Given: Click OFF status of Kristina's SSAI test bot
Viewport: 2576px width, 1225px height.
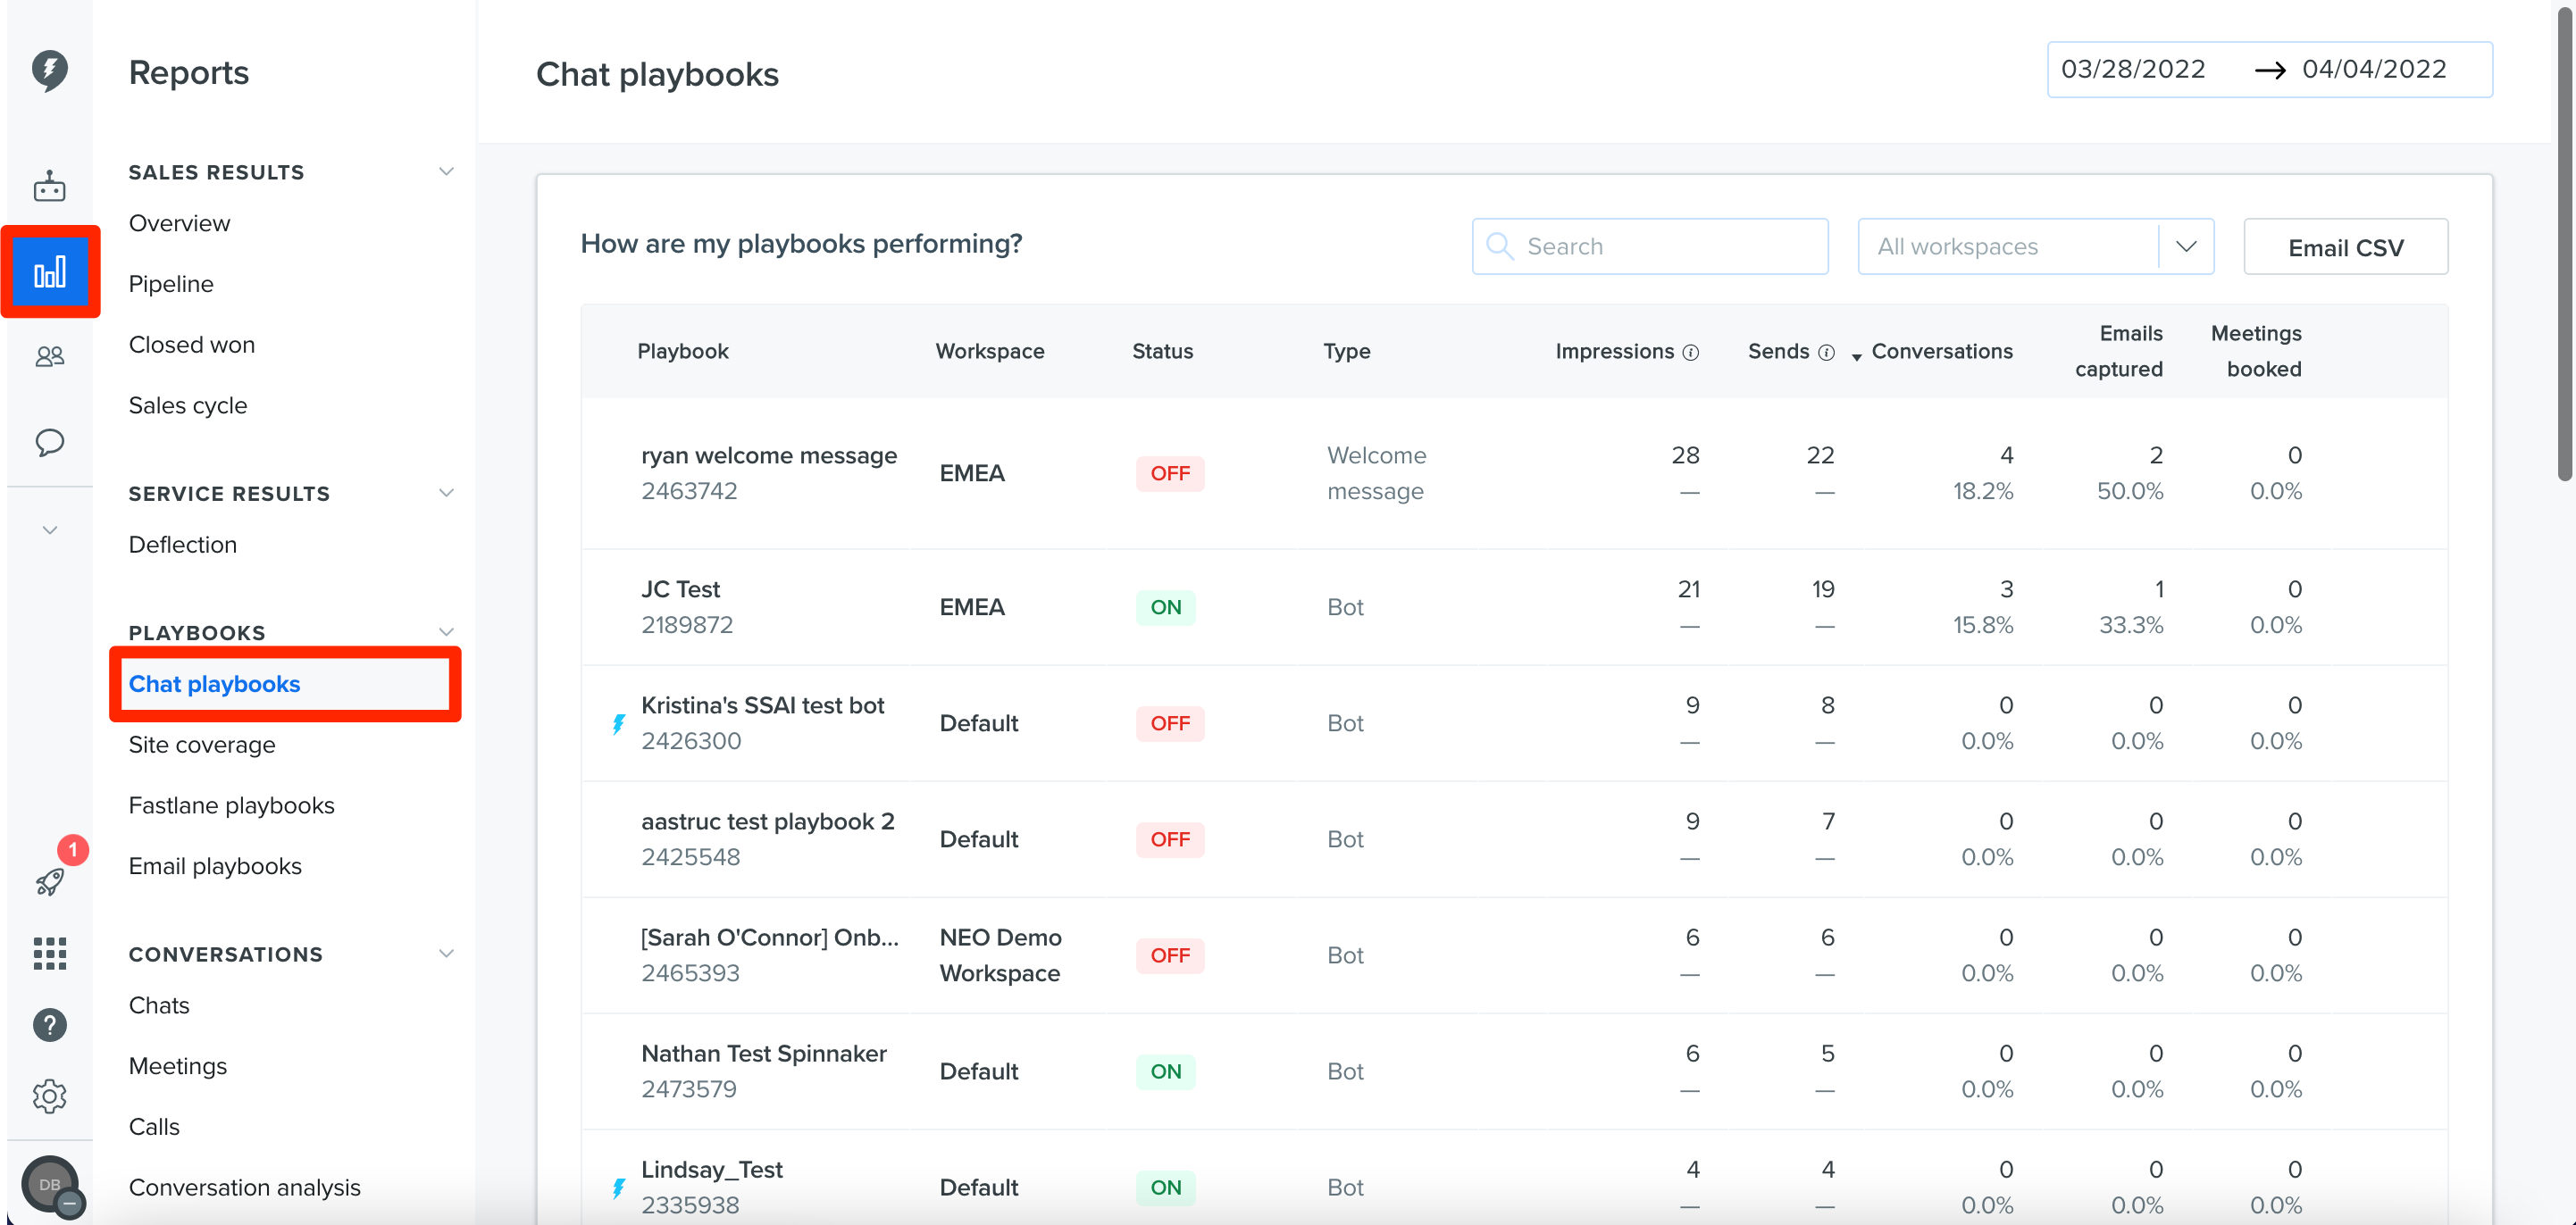Looking at the screenshot, I should [1170, 723].
